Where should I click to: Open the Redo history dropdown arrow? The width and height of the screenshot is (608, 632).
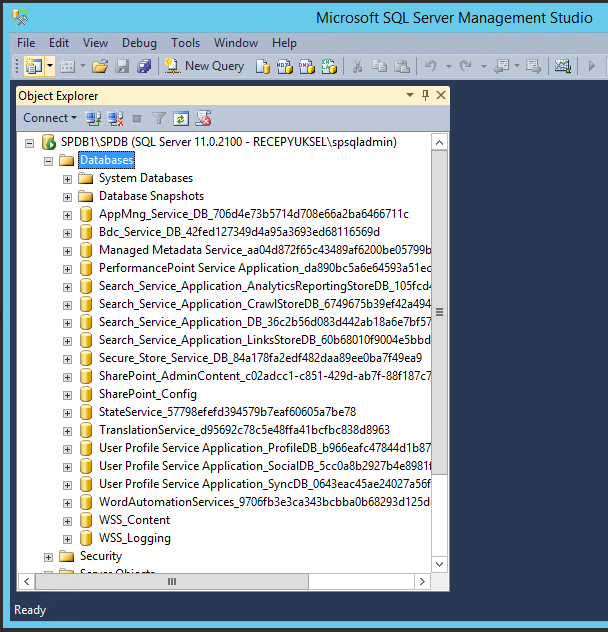point(483,66)
